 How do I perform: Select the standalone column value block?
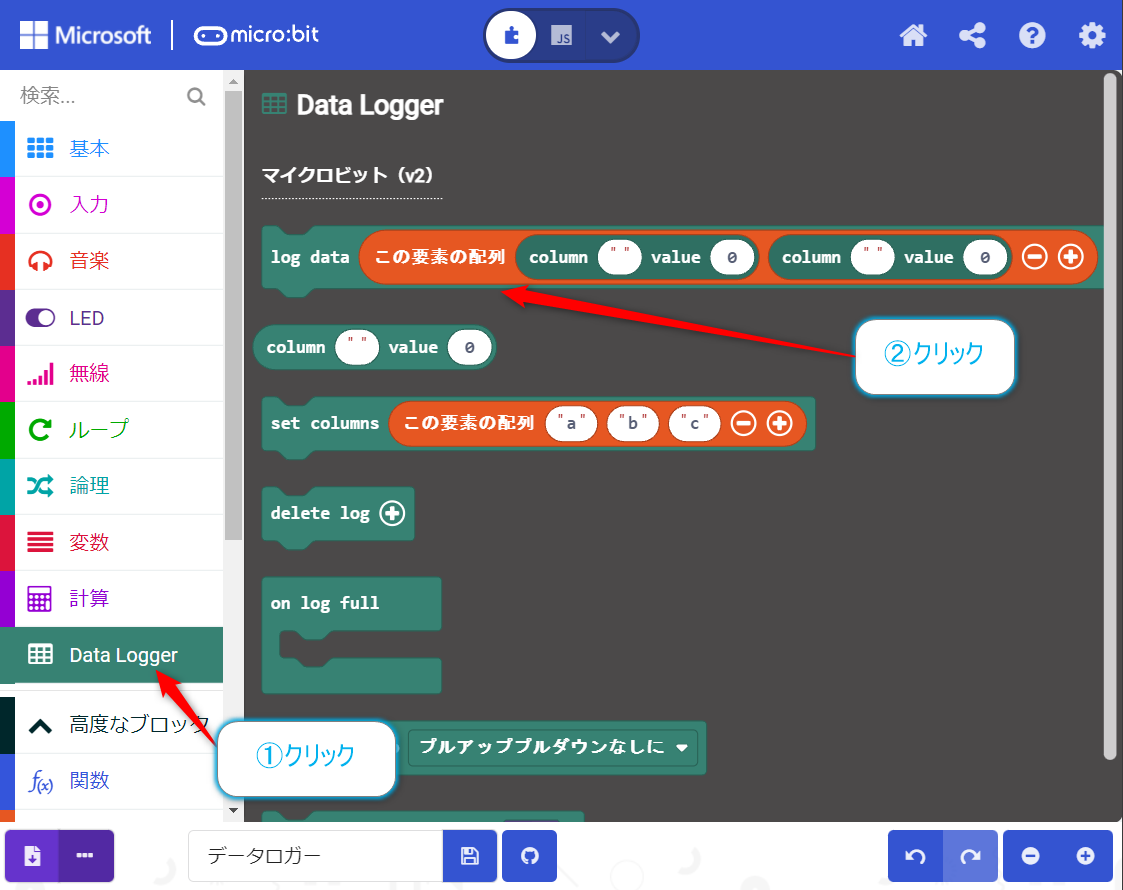(x=295, y=347)
